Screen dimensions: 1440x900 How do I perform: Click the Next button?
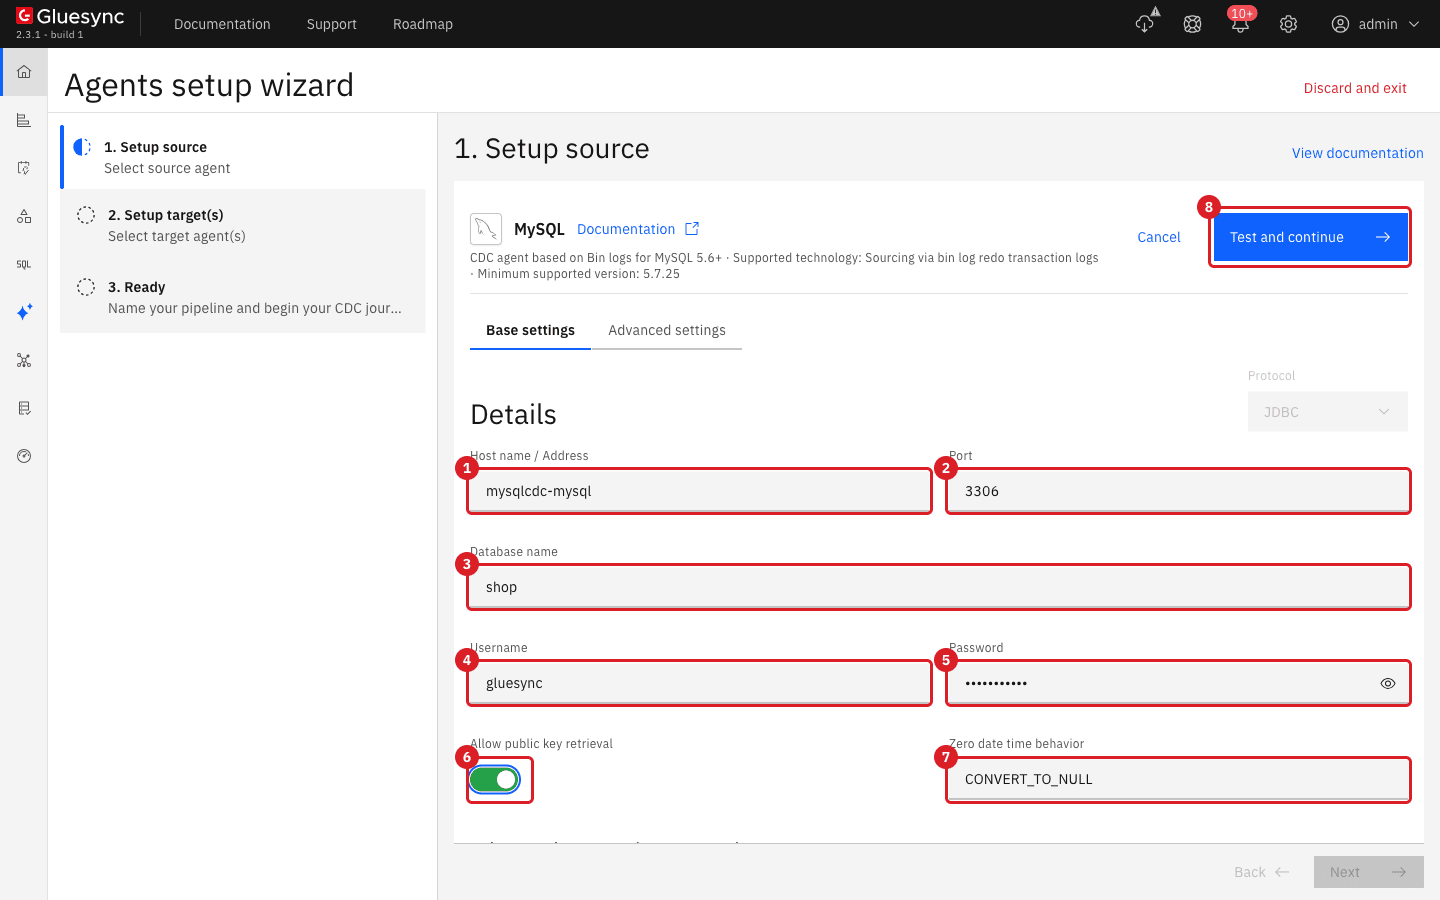tap(1369, 872)
